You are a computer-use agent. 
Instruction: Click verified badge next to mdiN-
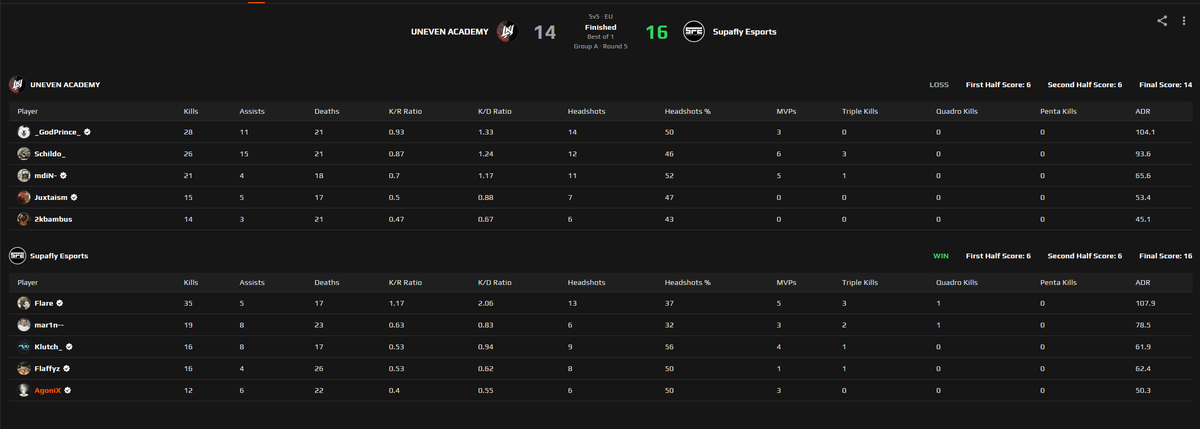[64, 175]
